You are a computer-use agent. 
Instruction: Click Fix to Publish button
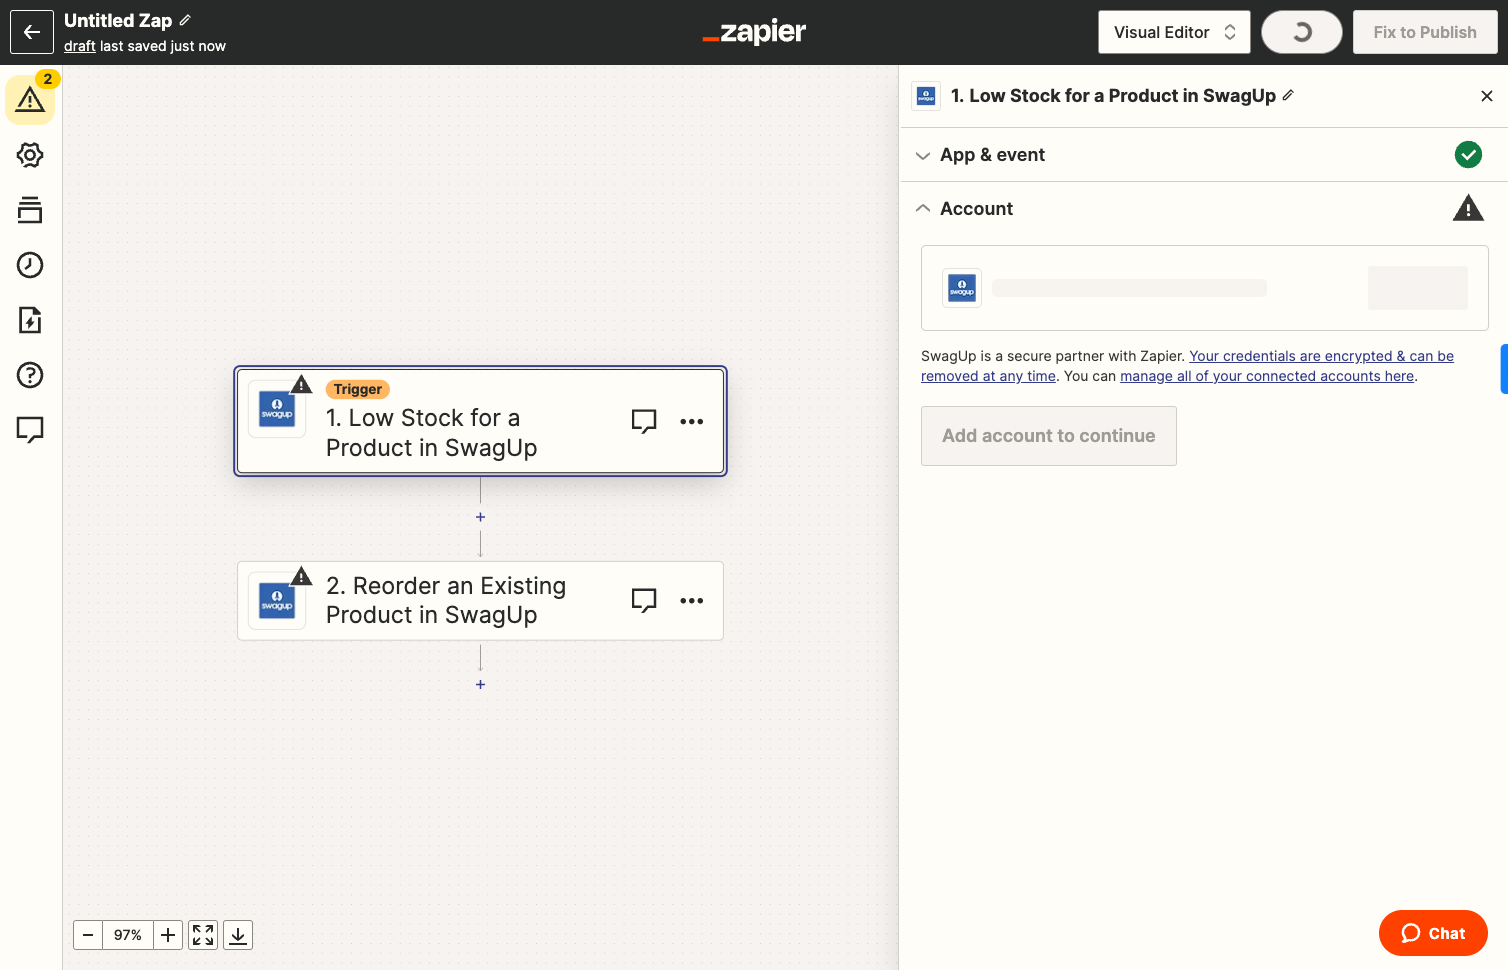(x=1425, y=32)
